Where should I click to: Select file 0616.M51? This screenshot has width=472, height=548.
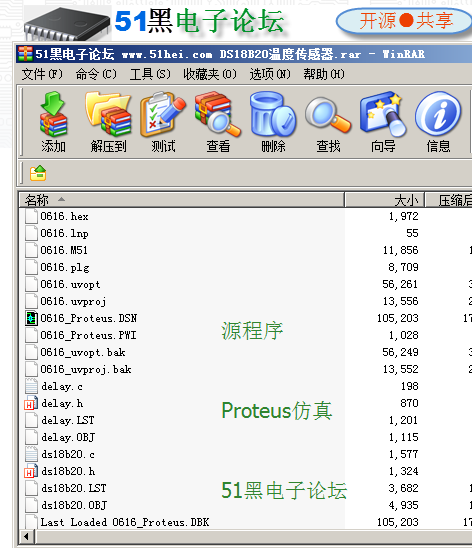[64, 250]
